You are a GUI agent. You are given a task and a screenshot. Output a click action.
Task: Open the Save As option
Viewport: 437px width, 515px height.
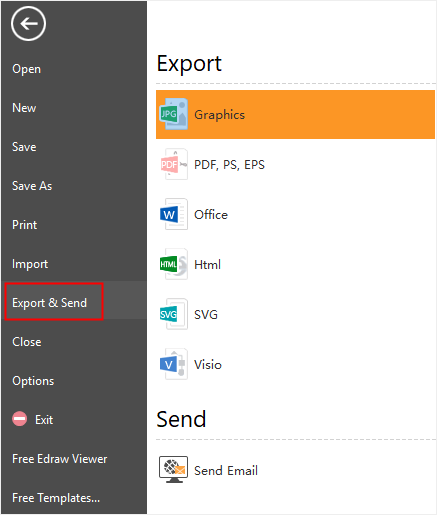tap(32, 186)
